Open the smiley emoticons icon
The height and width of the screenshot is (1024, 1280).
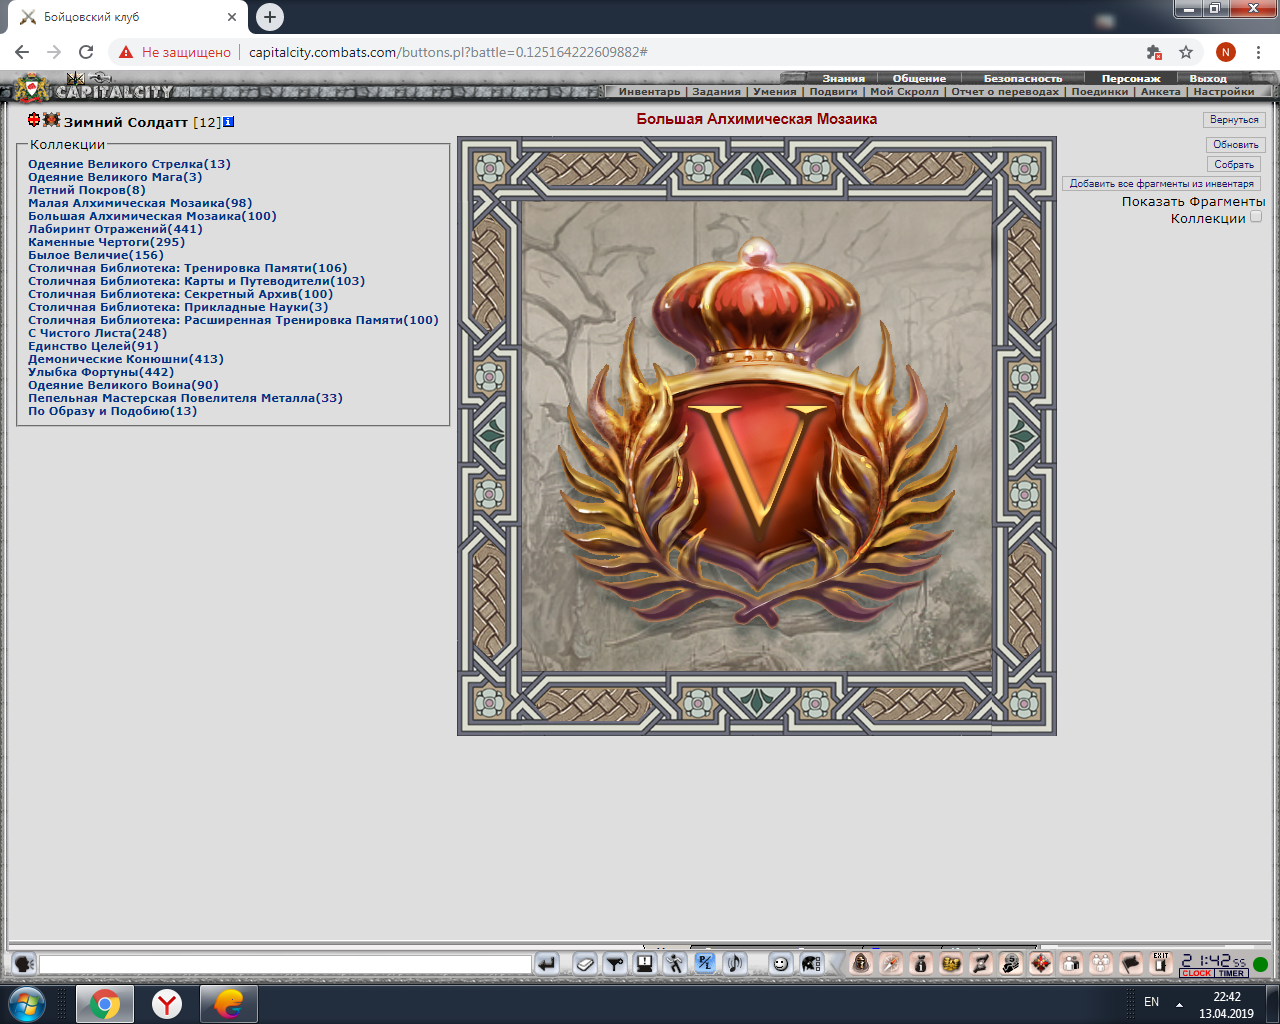pyautogui.click(x=781, y=964)
